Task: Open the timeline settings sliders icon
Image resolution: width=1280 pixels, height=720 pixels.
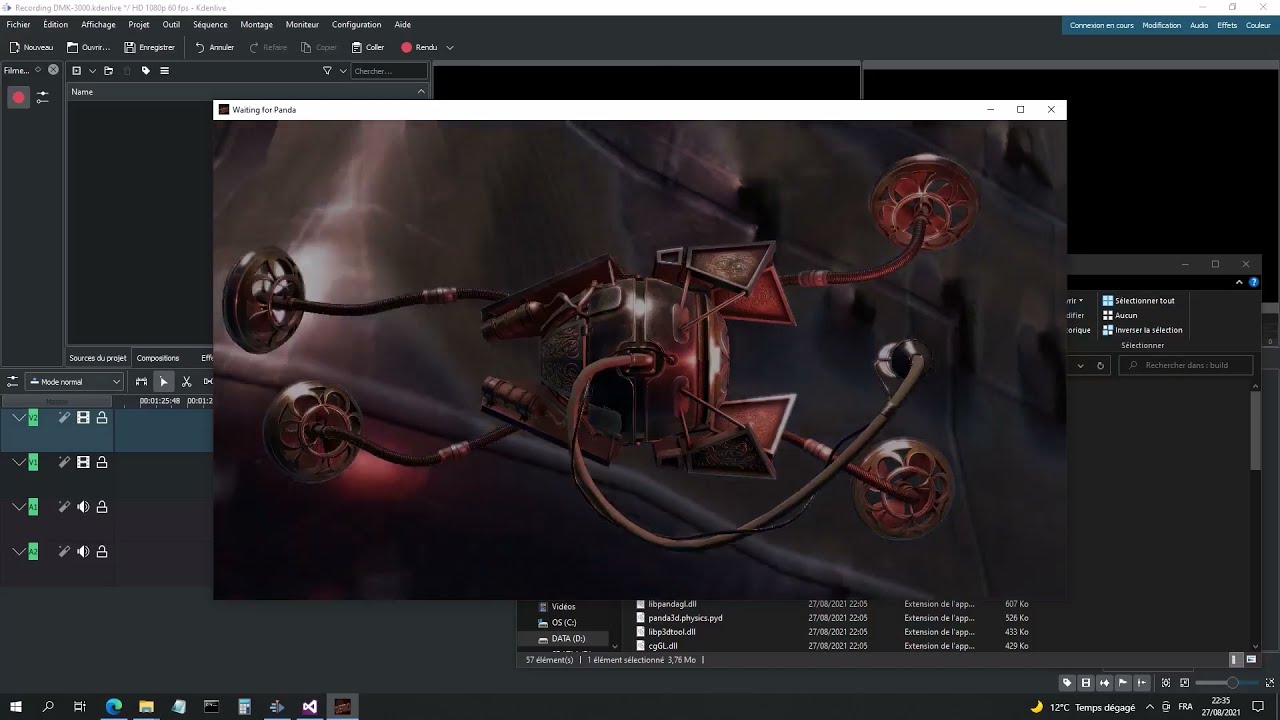Action: (12, 382)
